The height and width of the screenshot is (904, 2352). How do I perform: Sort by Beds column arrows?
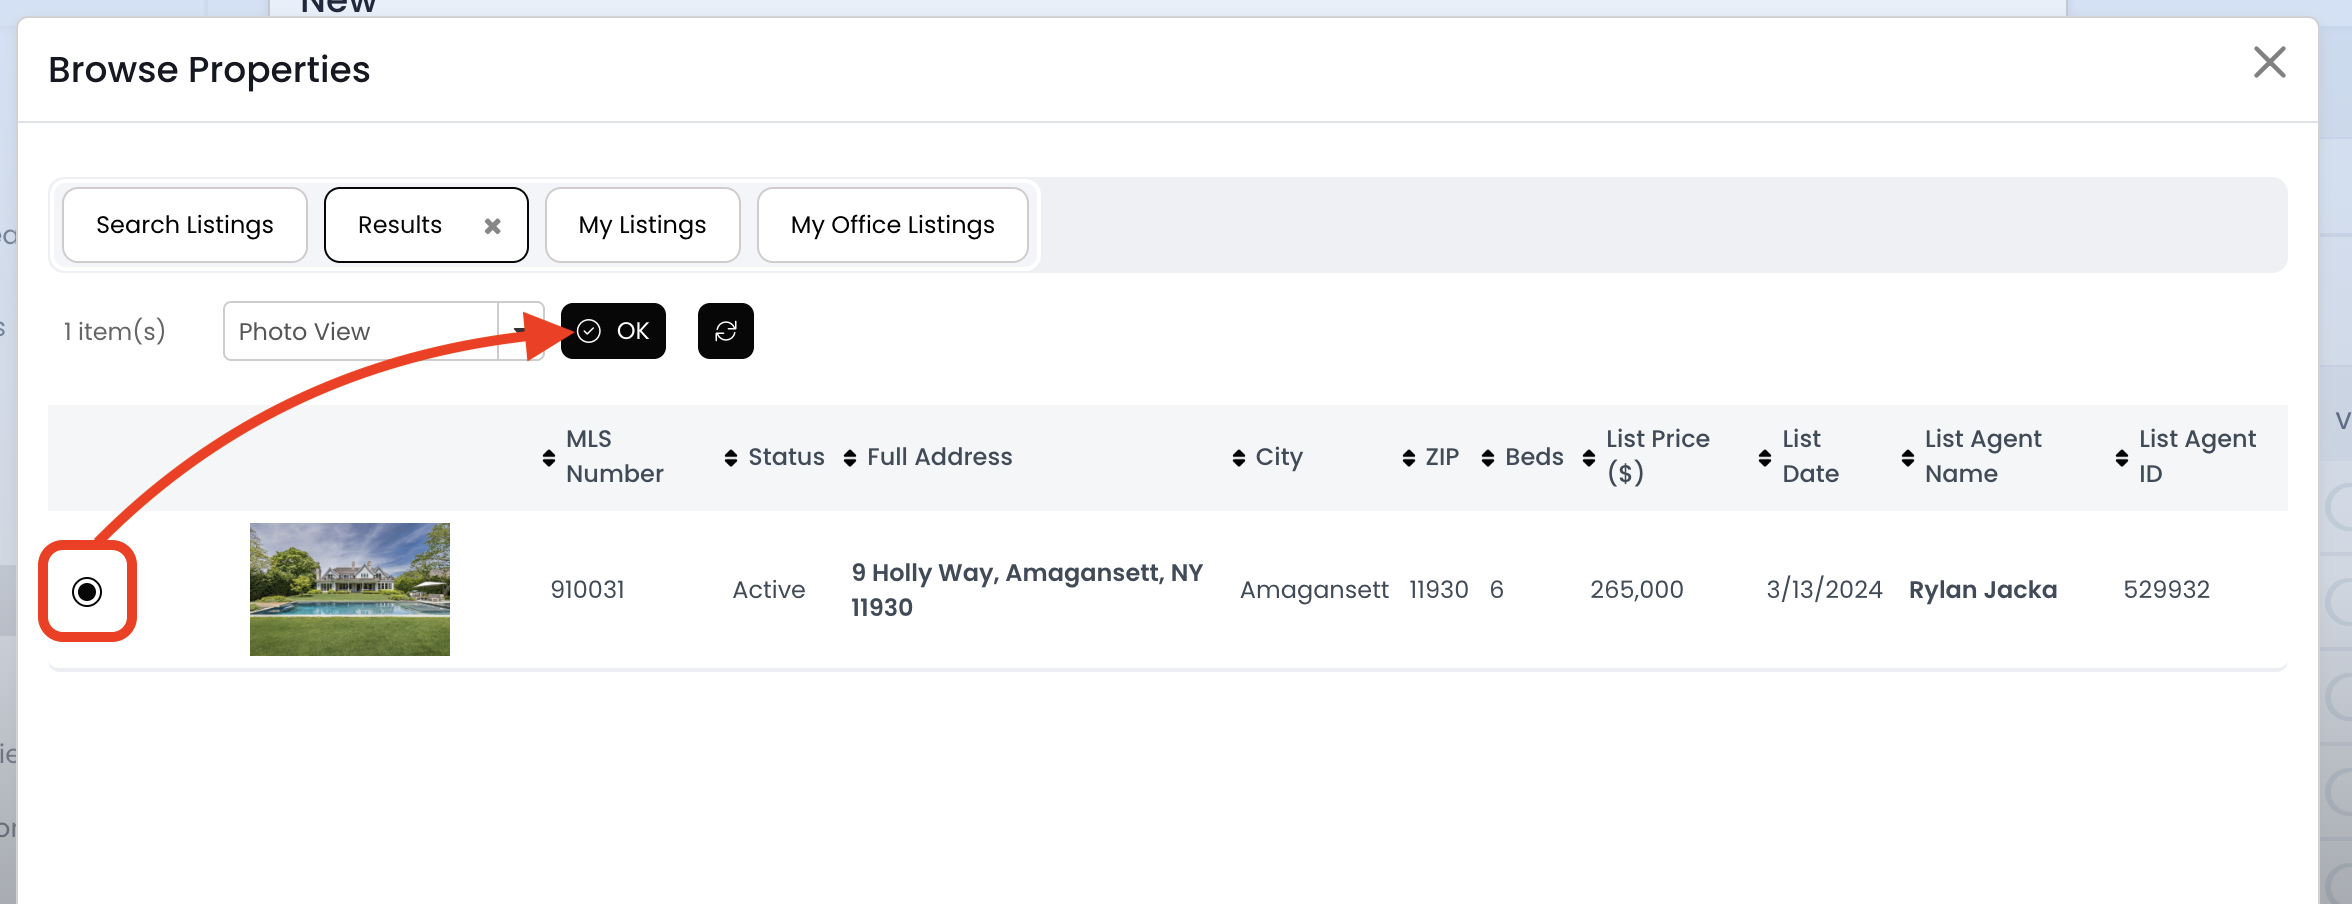point(1488,457)
